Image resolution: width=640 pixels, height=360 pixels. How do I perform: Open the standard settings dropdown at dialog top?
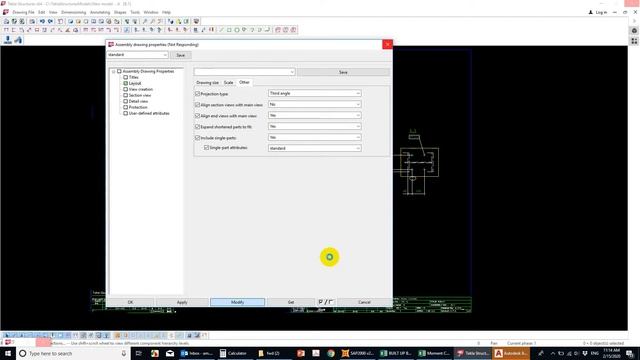[137, 55]
